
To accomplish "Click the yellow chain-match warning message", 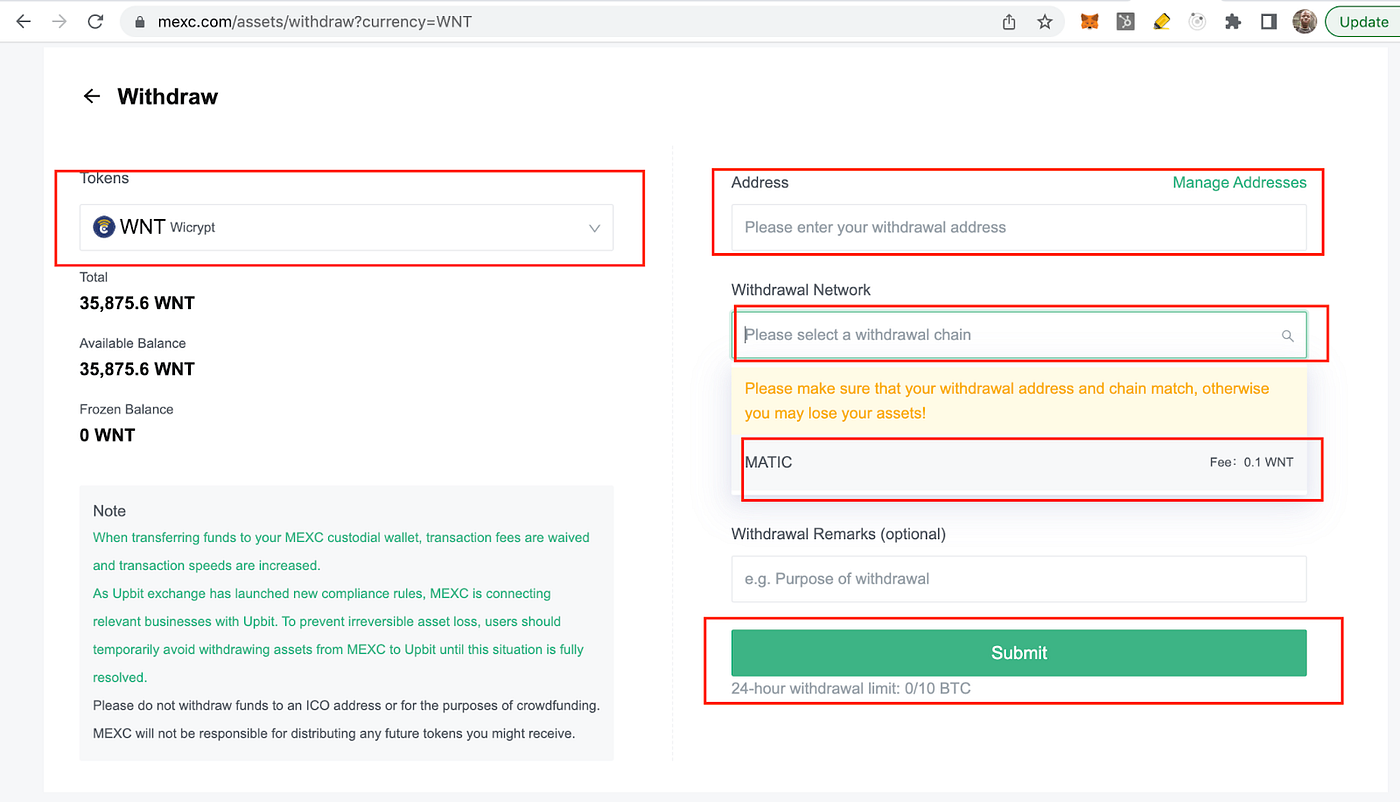I will point(1019,401).
